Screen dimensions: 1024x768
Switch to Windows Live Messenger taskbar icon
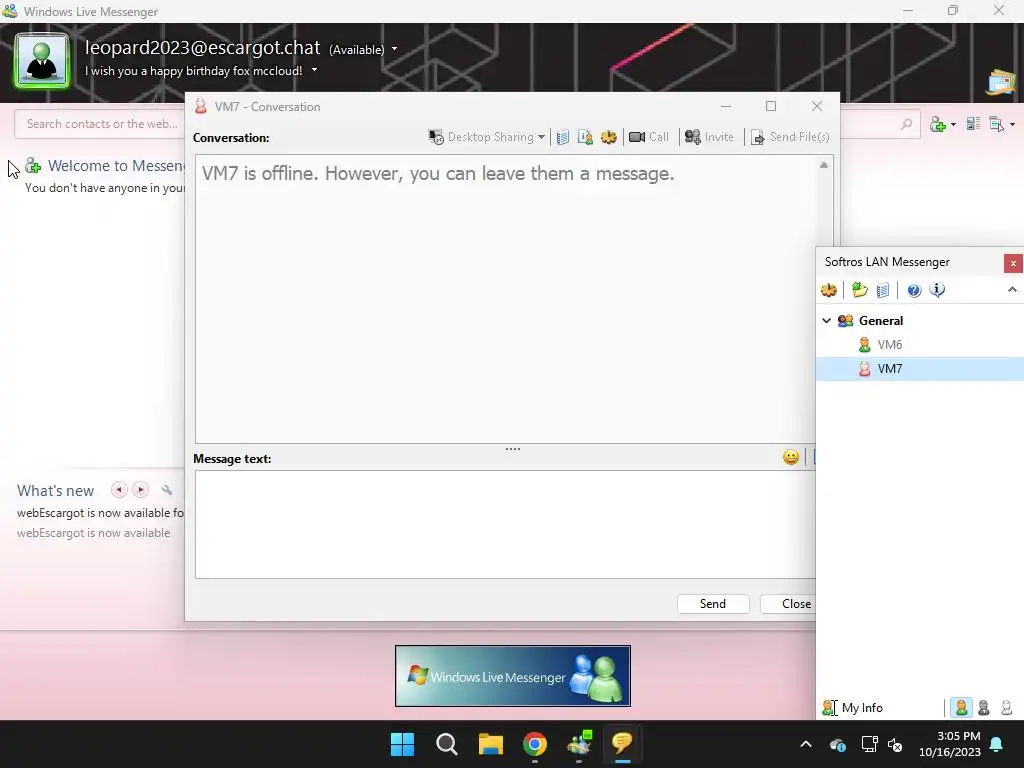(579, 744)
